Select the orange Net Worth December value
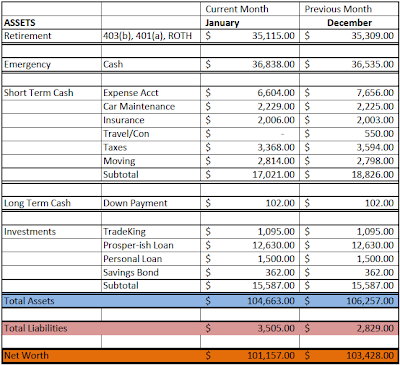 click(370, 356)
